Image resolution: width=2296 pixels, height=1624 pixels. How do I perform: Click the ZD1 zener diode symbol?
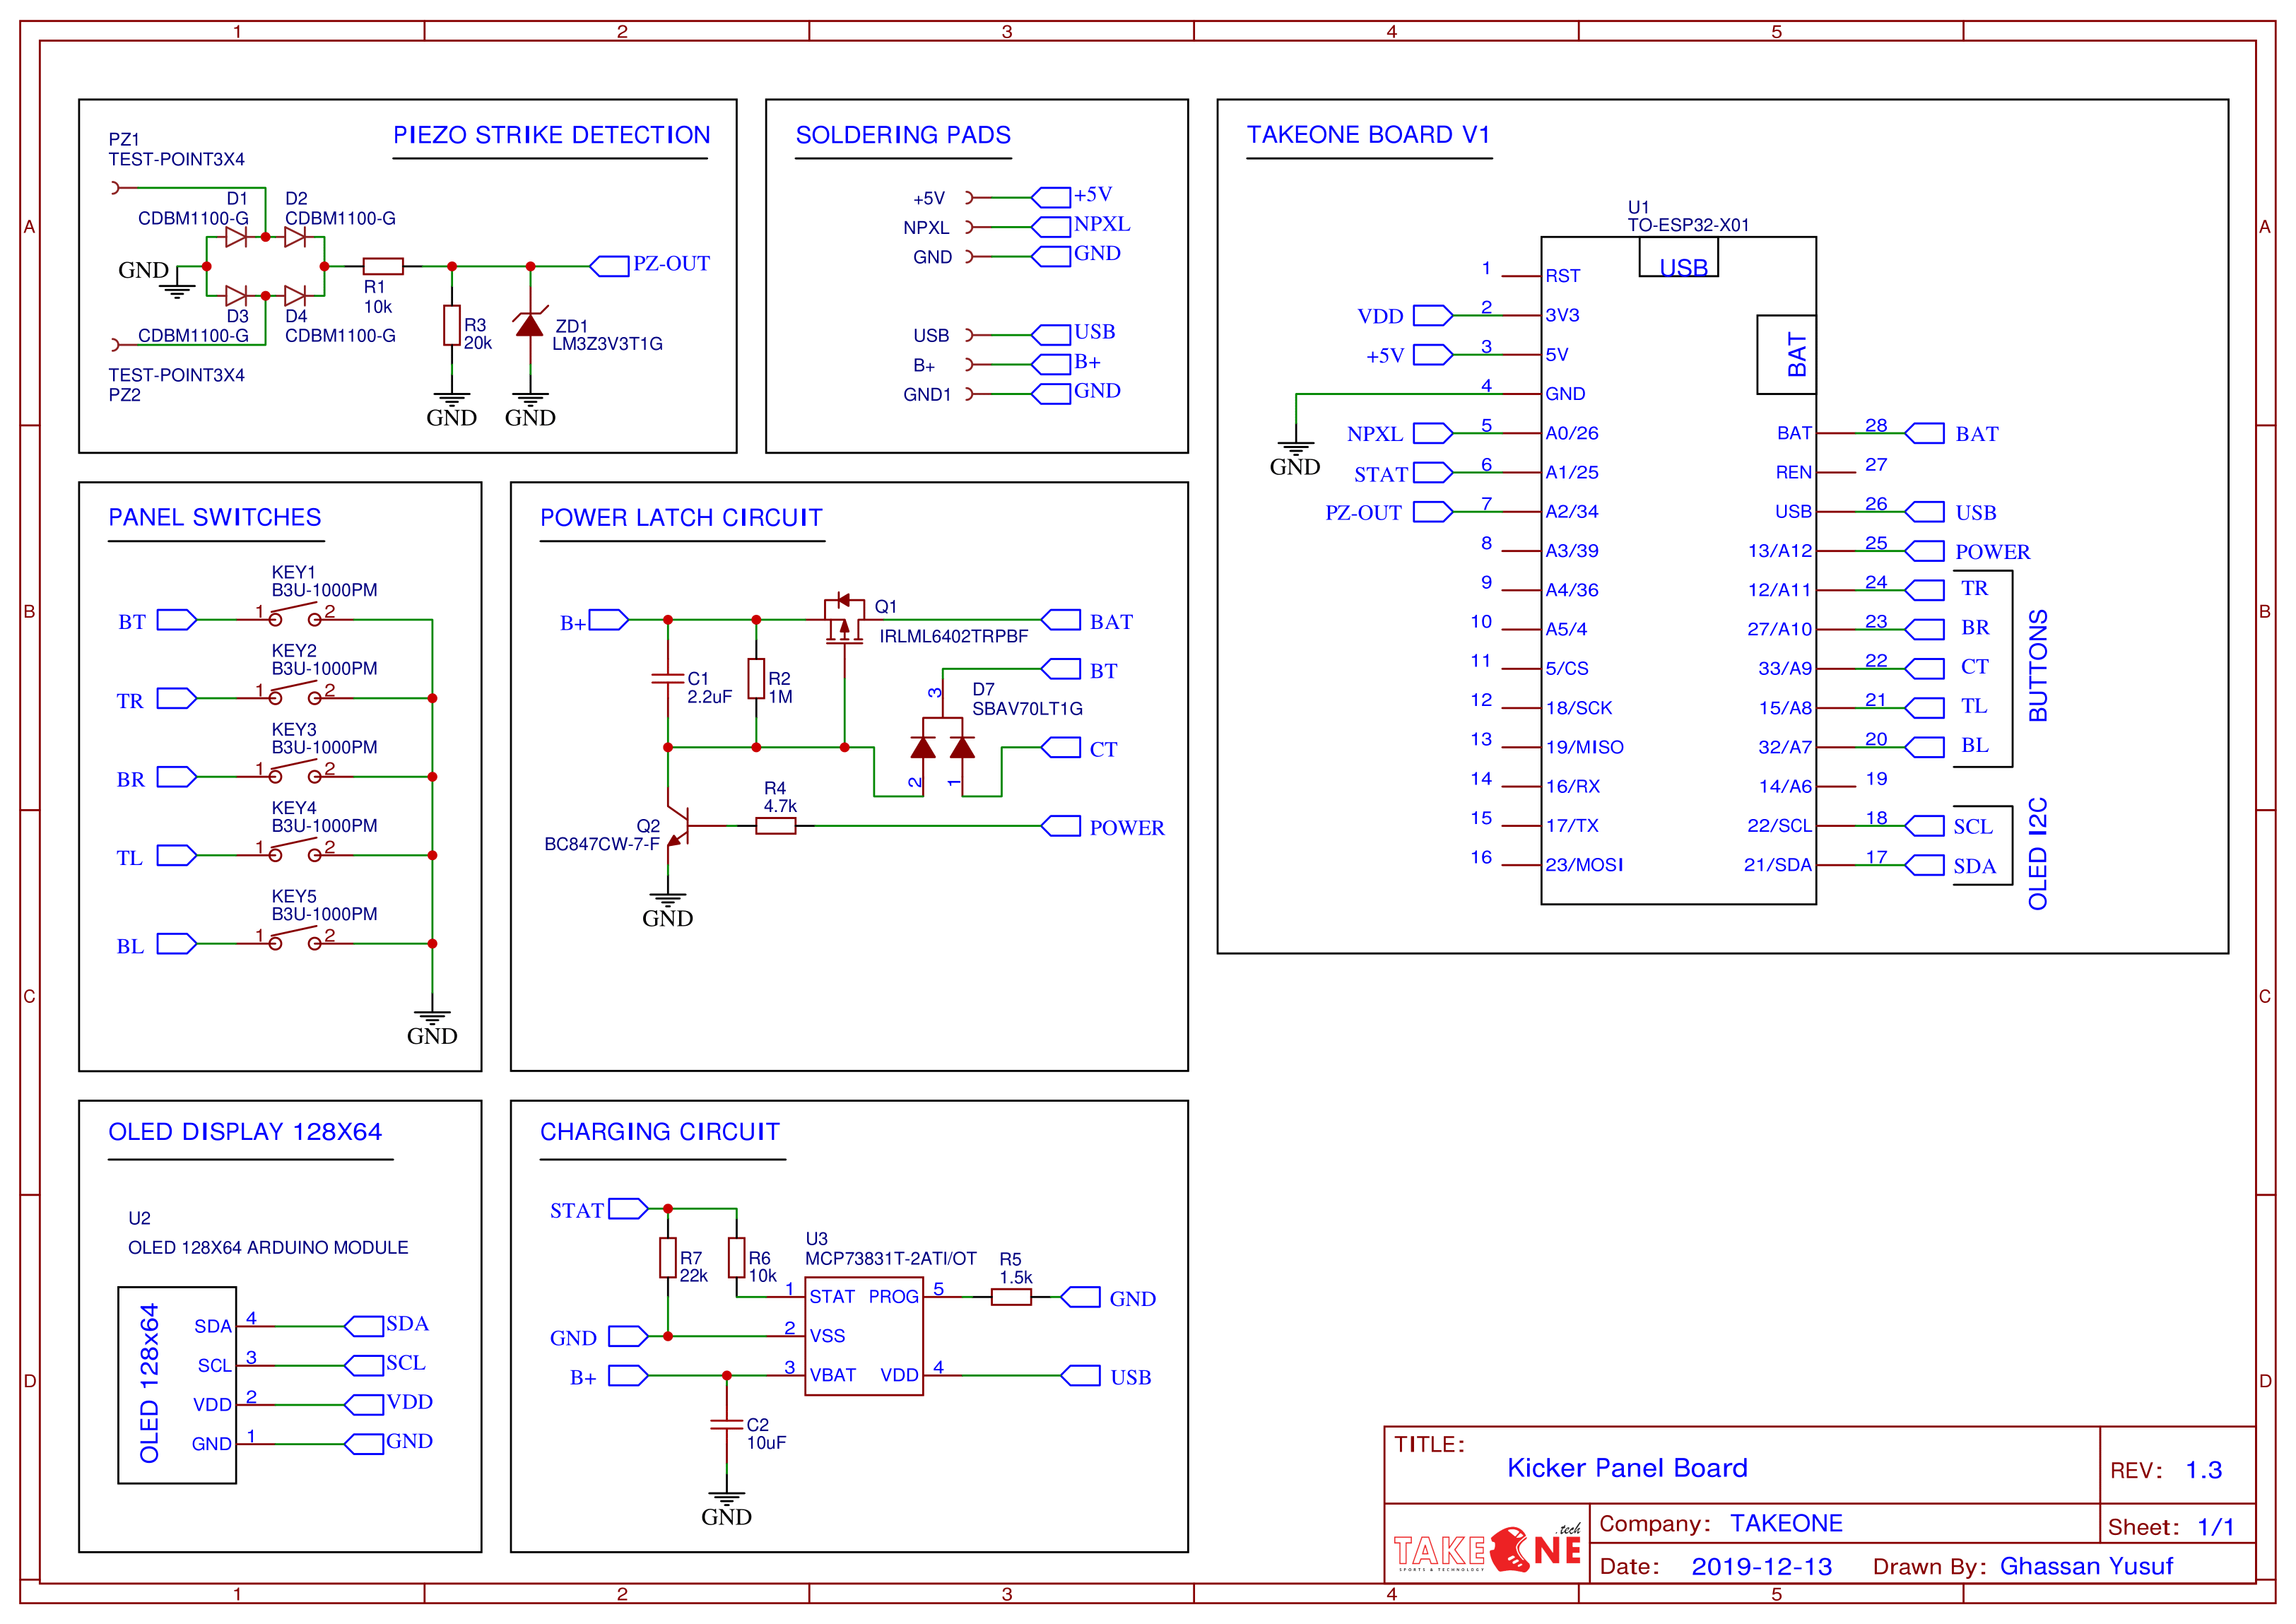coord(530,324)
